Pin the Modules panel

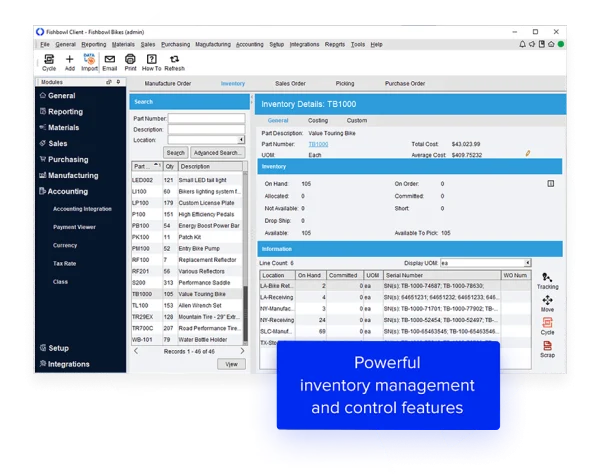pyautogui.click(x=118, y=82)
